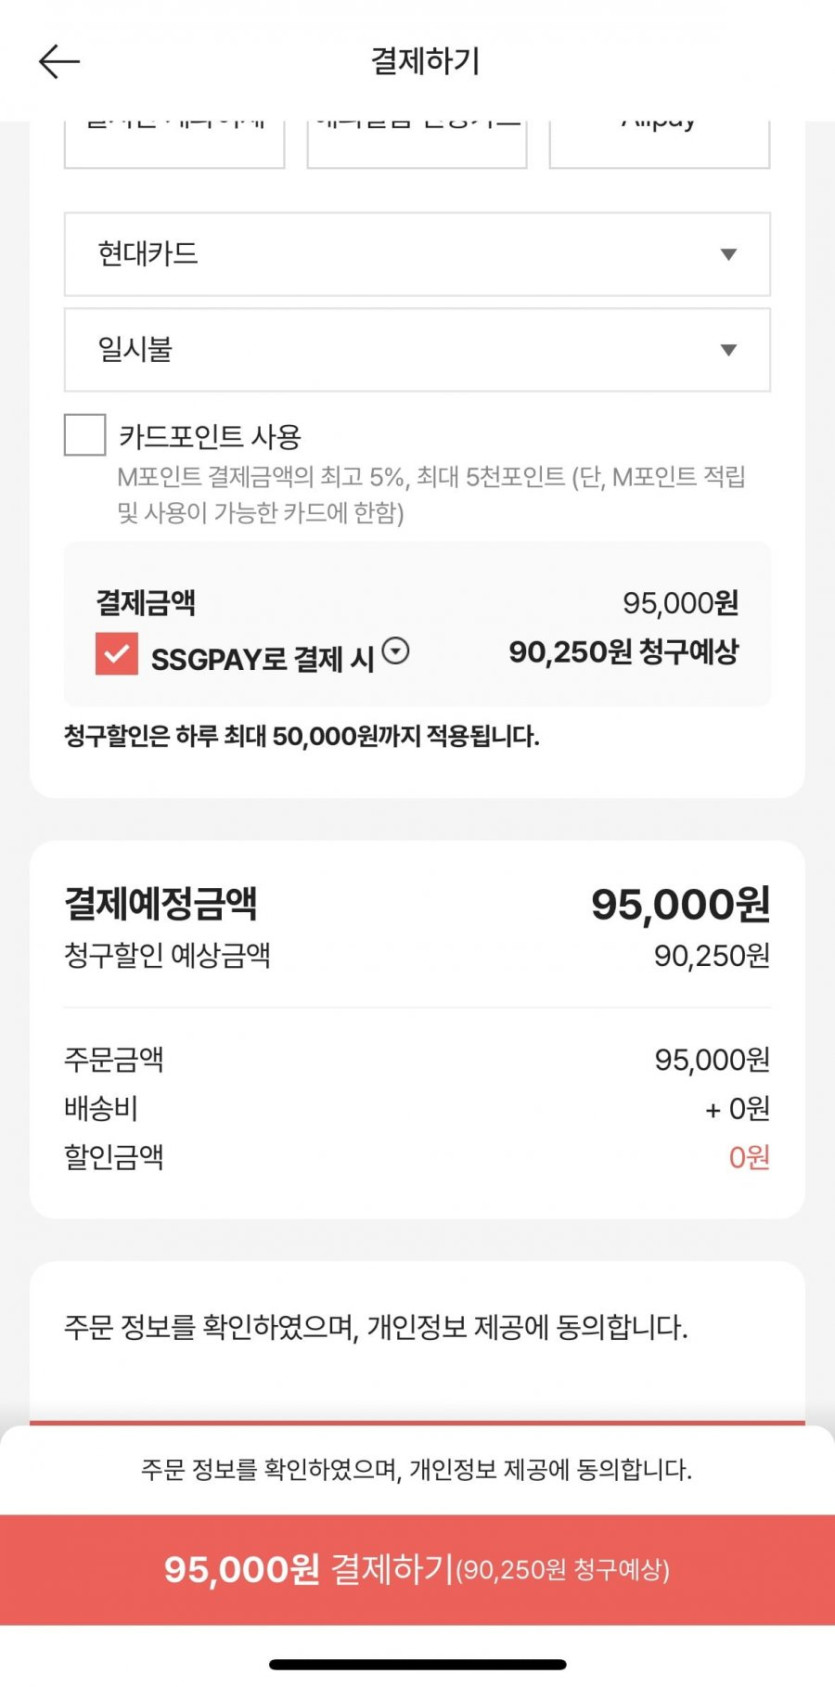Tap the 90,250원 청구예상 amount beside SSGPAY
The height and width of the screenshot is (1687, 835).
coord(623,652)
